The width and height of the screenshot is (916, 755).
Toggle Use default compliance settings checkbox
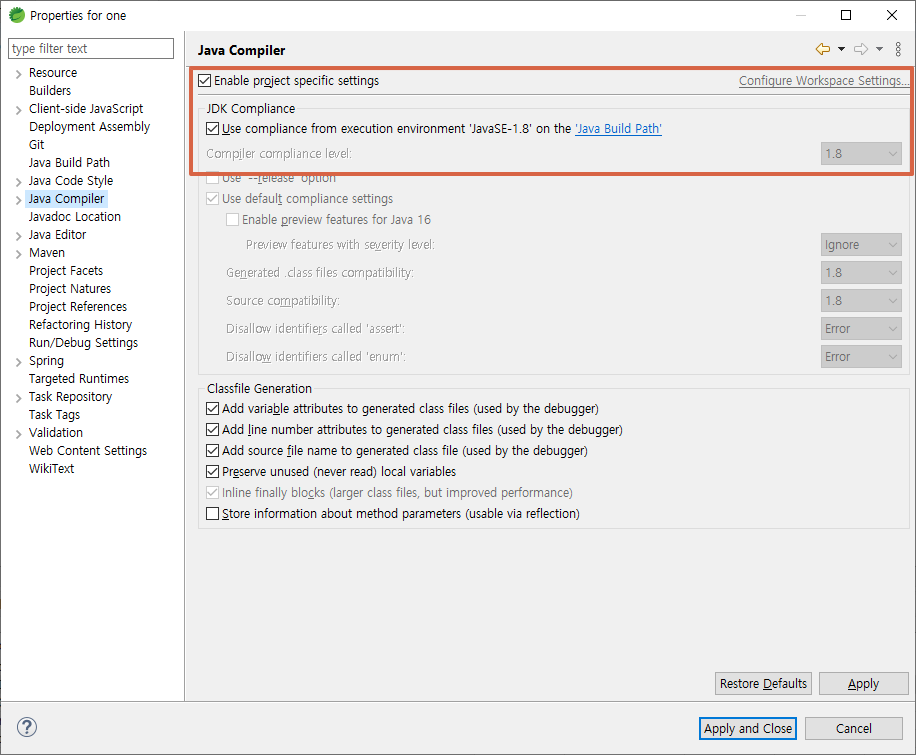[x=213, y=199]
